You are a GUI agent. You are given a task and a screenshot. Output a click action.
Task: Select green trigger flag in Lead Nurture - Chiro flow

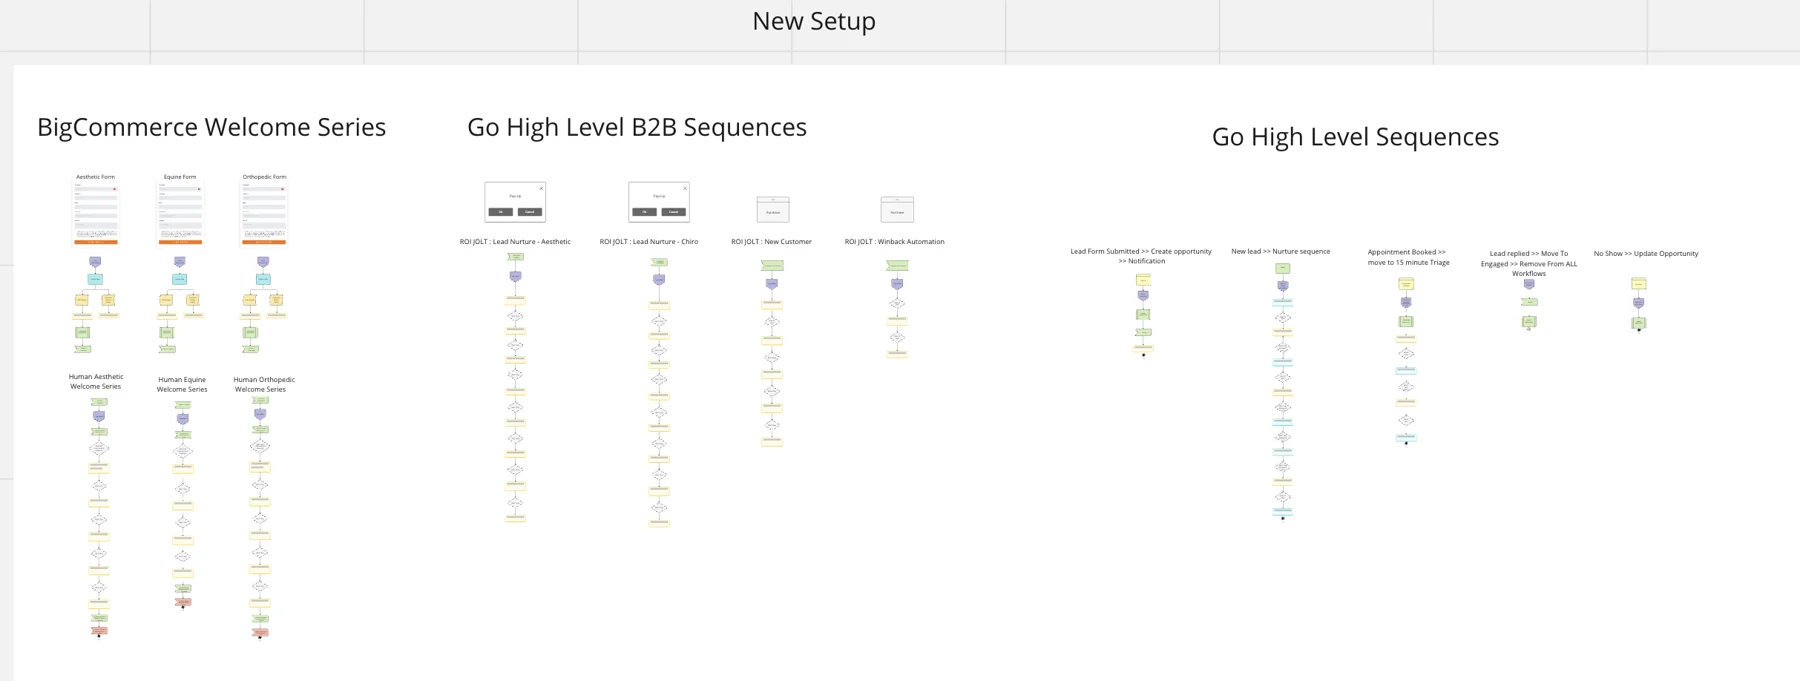659,262
